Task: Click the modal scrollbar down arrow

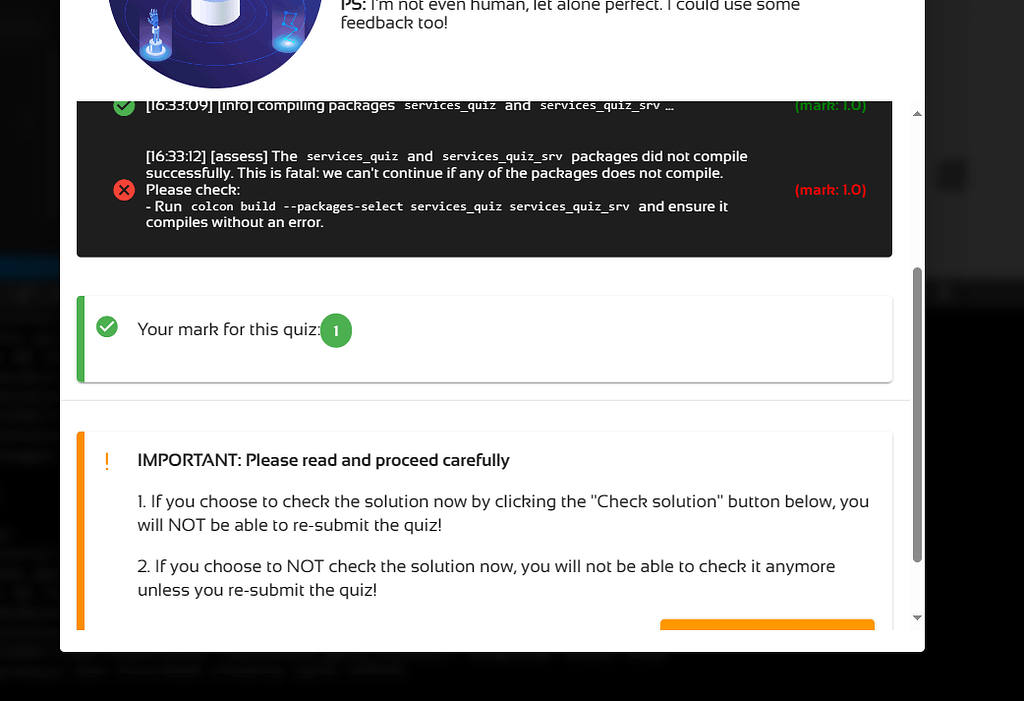Action: 917,617
